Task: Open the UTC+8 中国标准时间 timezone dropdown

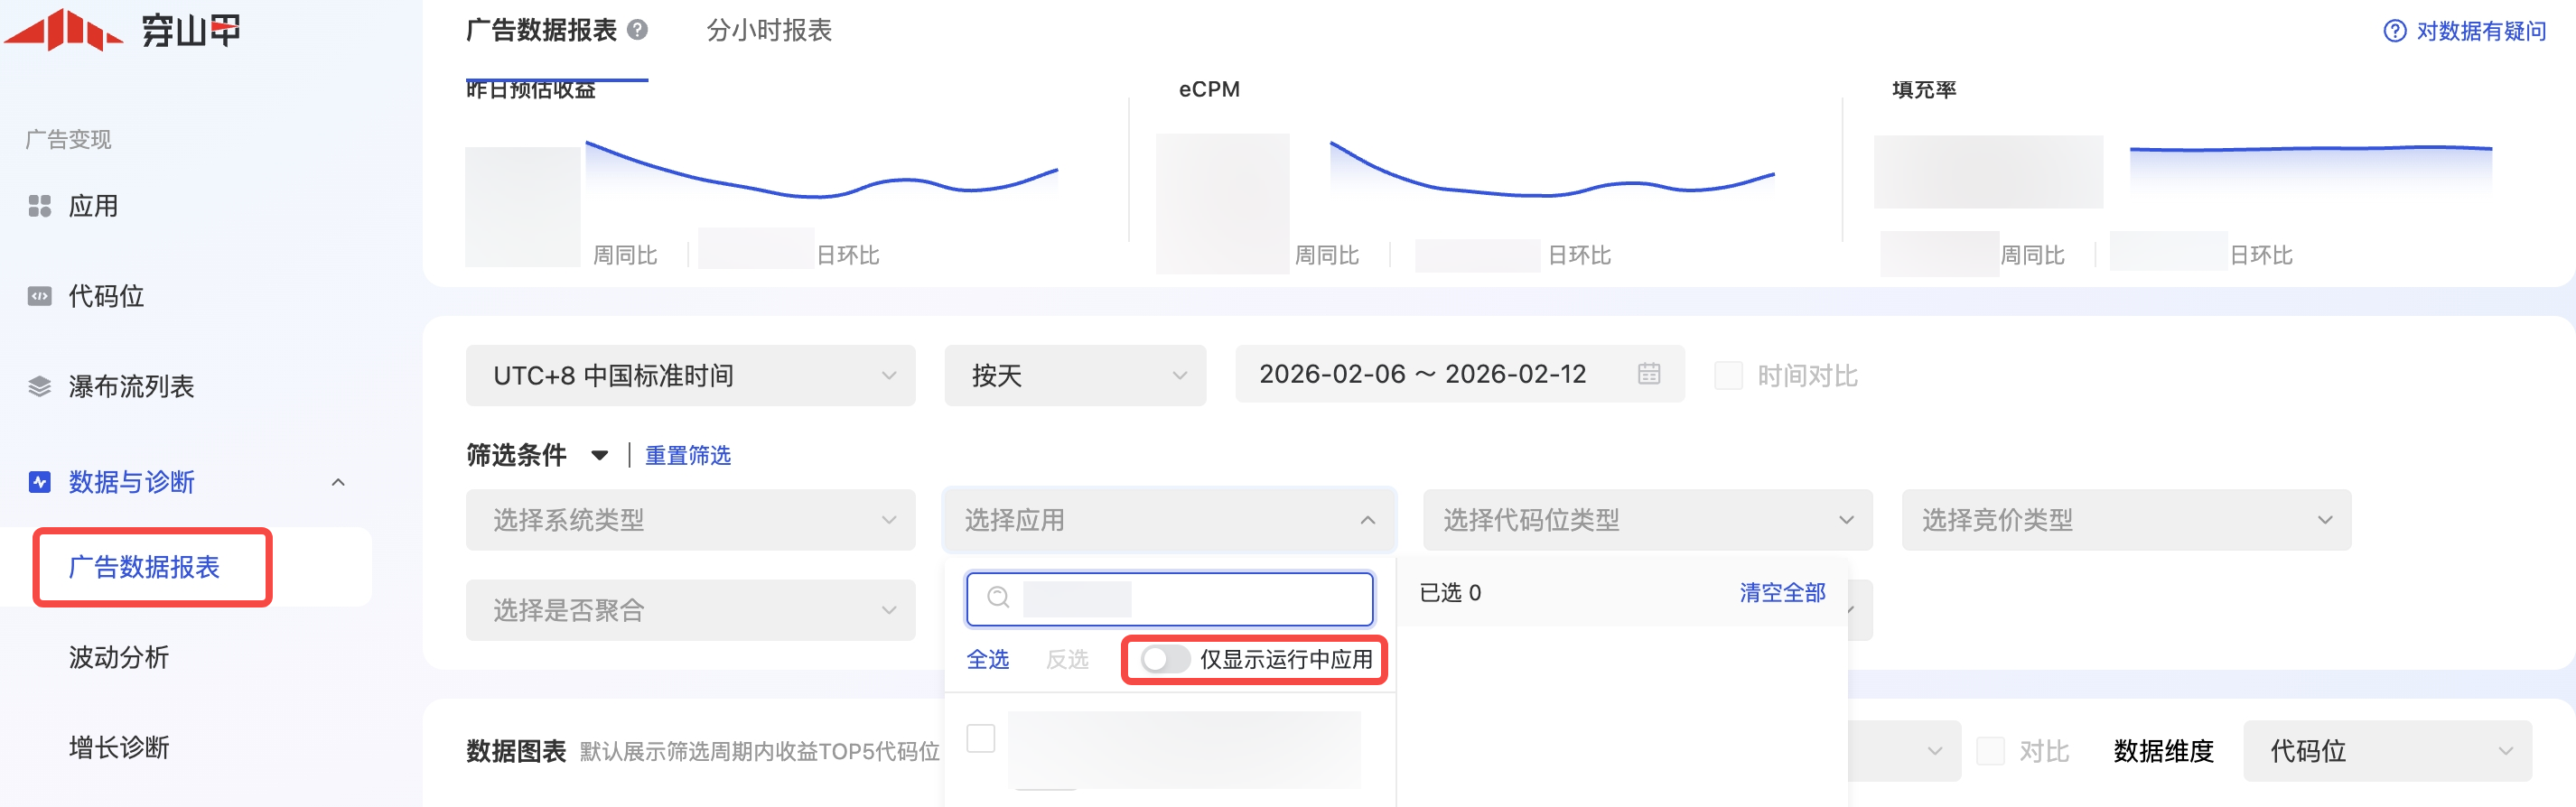Action: (x=690, y=376)
